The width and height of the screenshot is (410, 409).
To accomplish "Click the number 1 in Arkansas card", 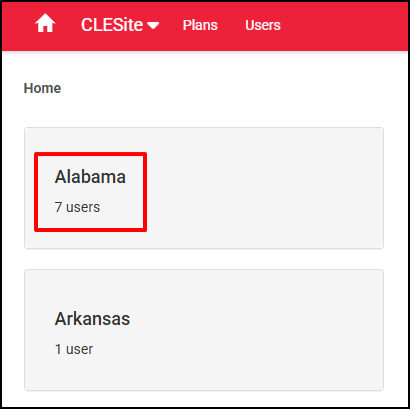I will [x=58, y=349].
